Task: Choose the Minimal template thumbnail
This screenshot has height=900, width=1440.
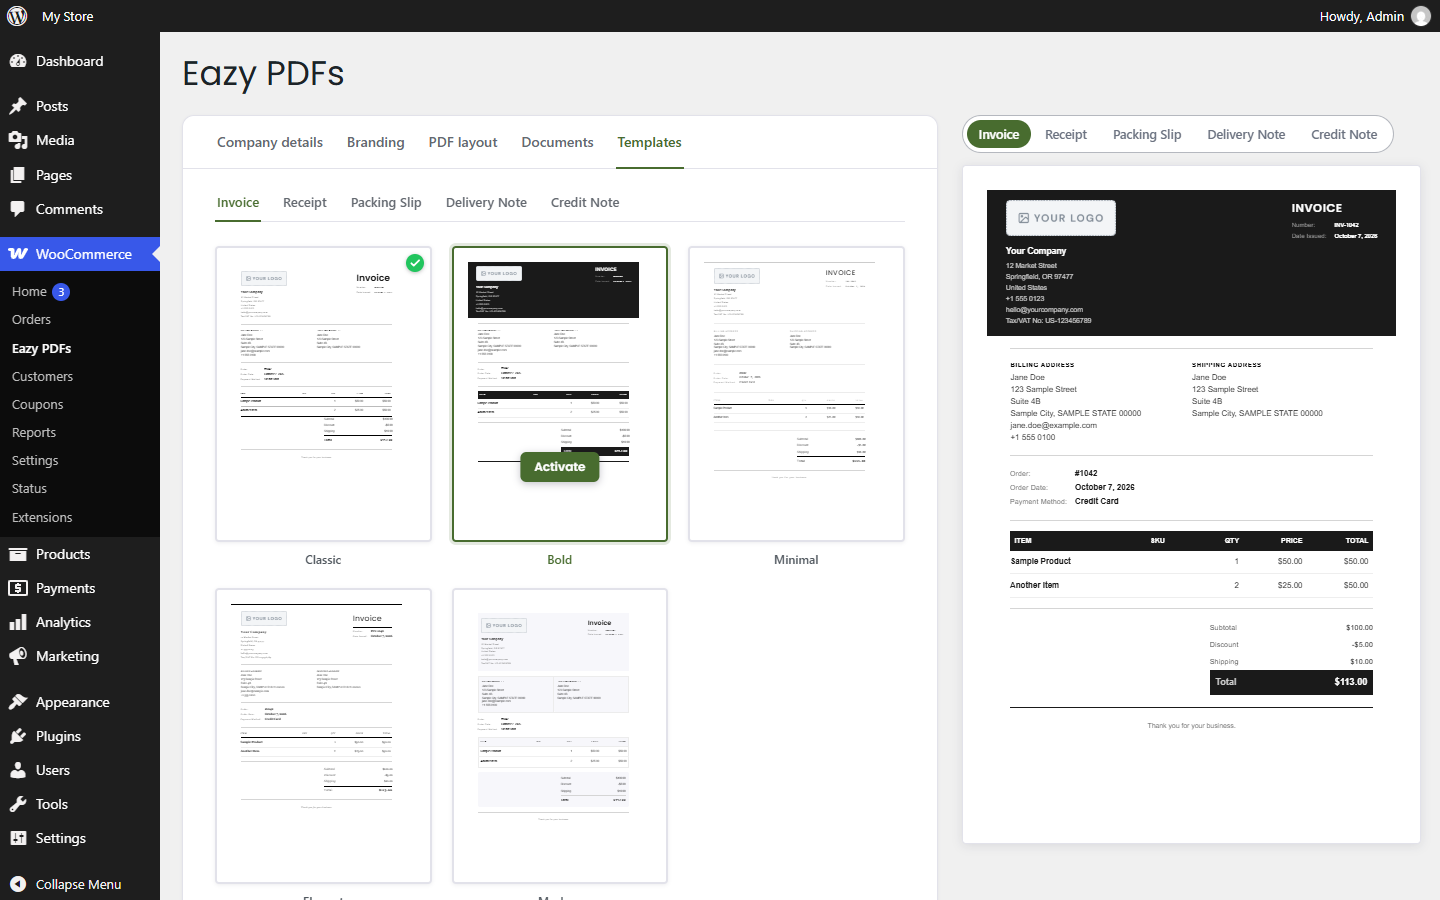Action: tap(796, 394)
